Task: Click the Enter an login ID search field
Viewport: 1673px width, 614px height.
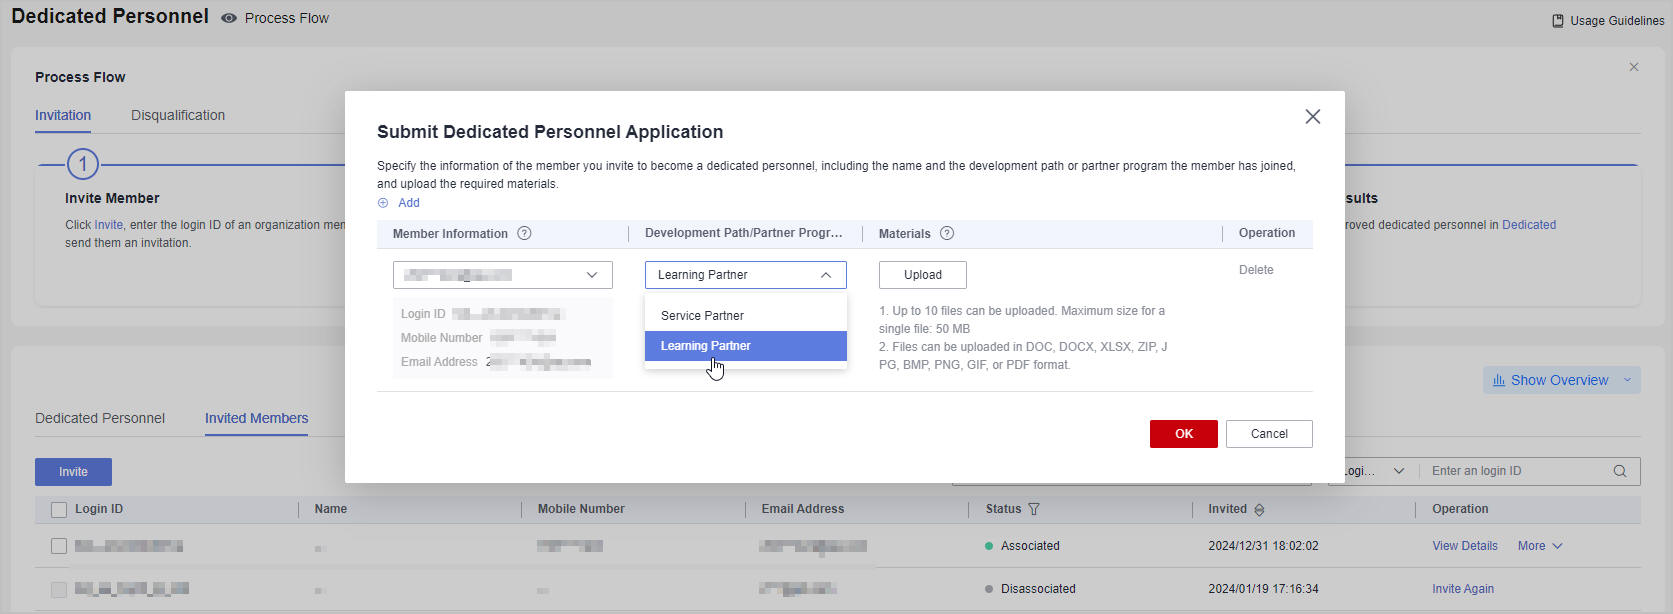Action: 1515,471
